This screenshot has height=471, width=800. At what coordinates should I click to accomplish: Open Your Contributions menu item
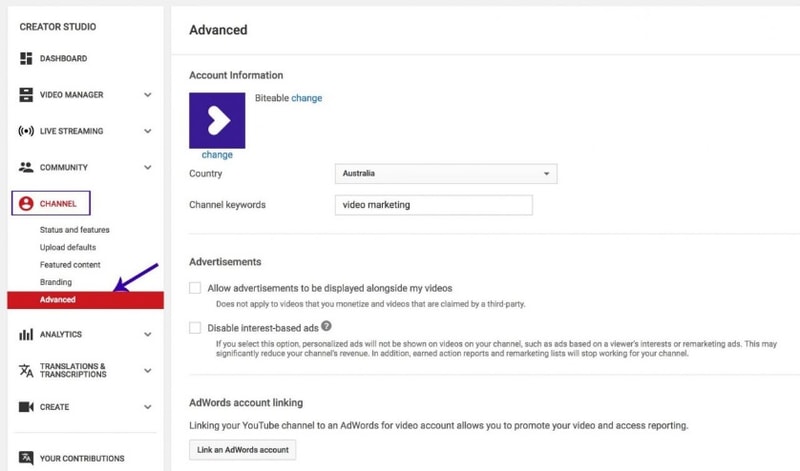[82, 458]
